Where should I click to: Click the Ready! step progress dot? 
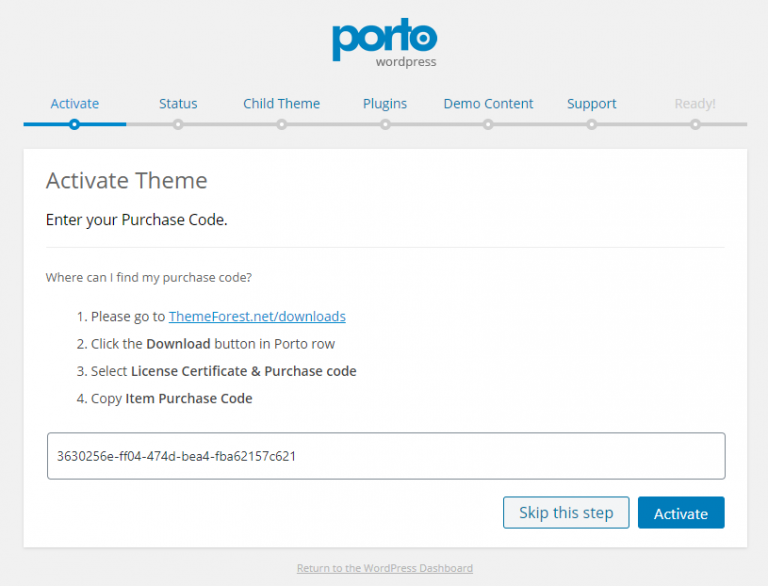point(695,124)
